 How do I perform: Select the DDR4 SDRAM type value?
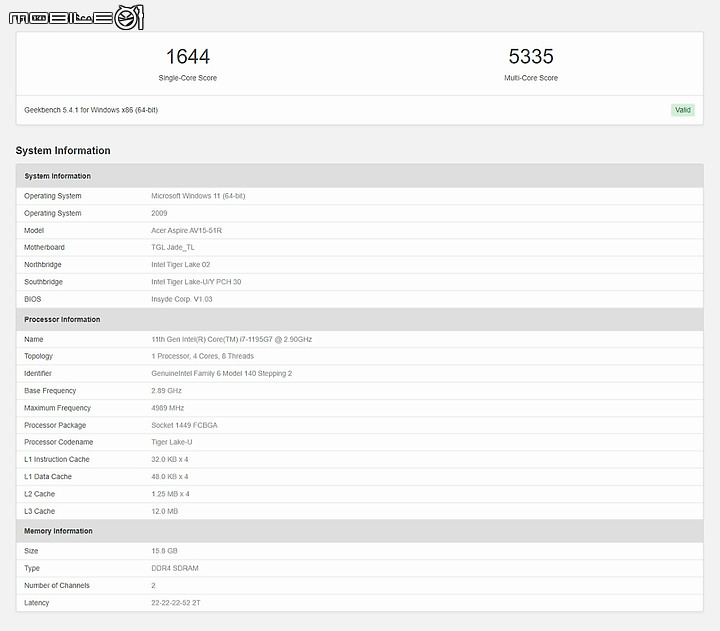click(x=174, y=569)
